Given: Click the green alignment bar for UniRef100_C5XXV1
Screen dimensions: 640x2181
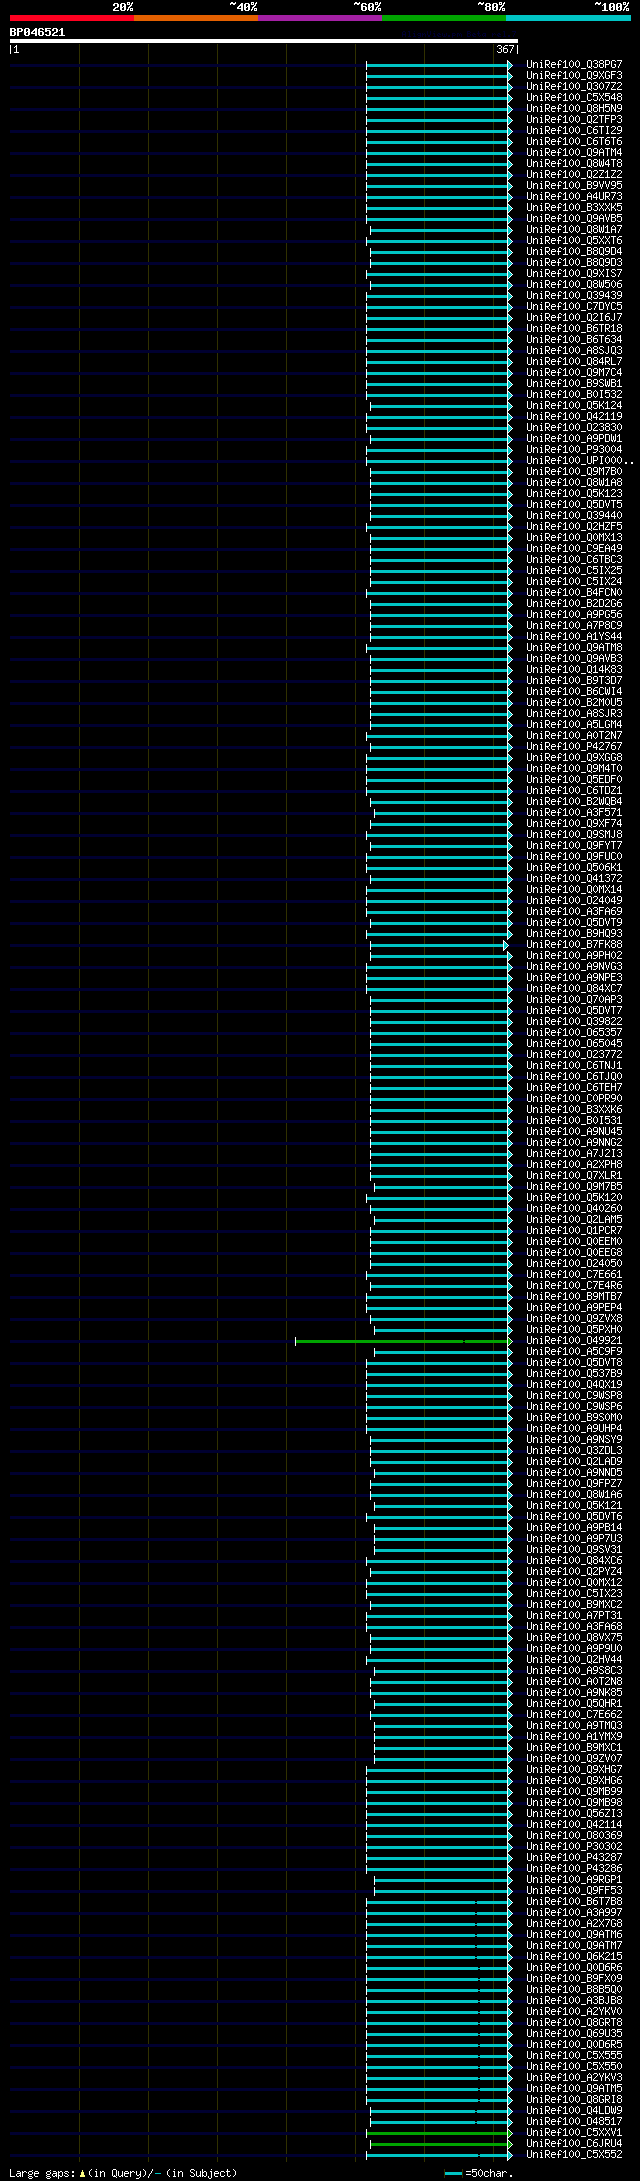Looking at the screenshot, I should 439,2133.
